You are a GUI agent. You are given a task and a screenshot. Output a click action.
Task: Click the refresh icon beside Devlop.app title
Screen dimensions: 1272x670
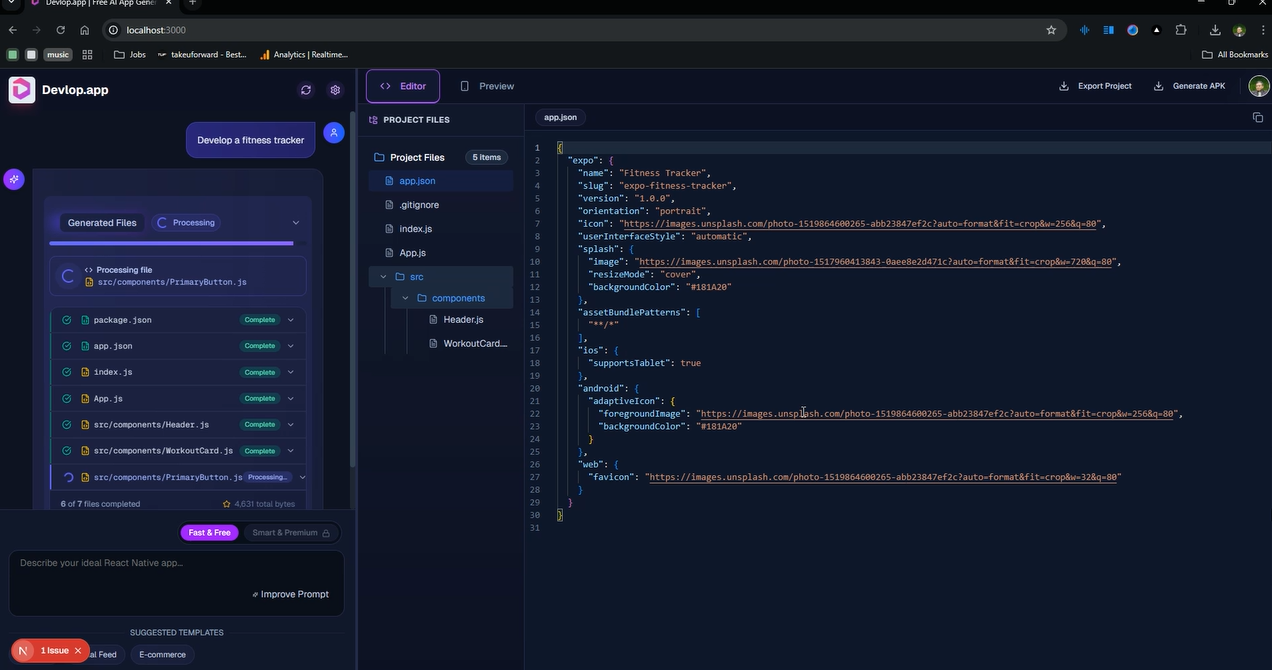306,90
